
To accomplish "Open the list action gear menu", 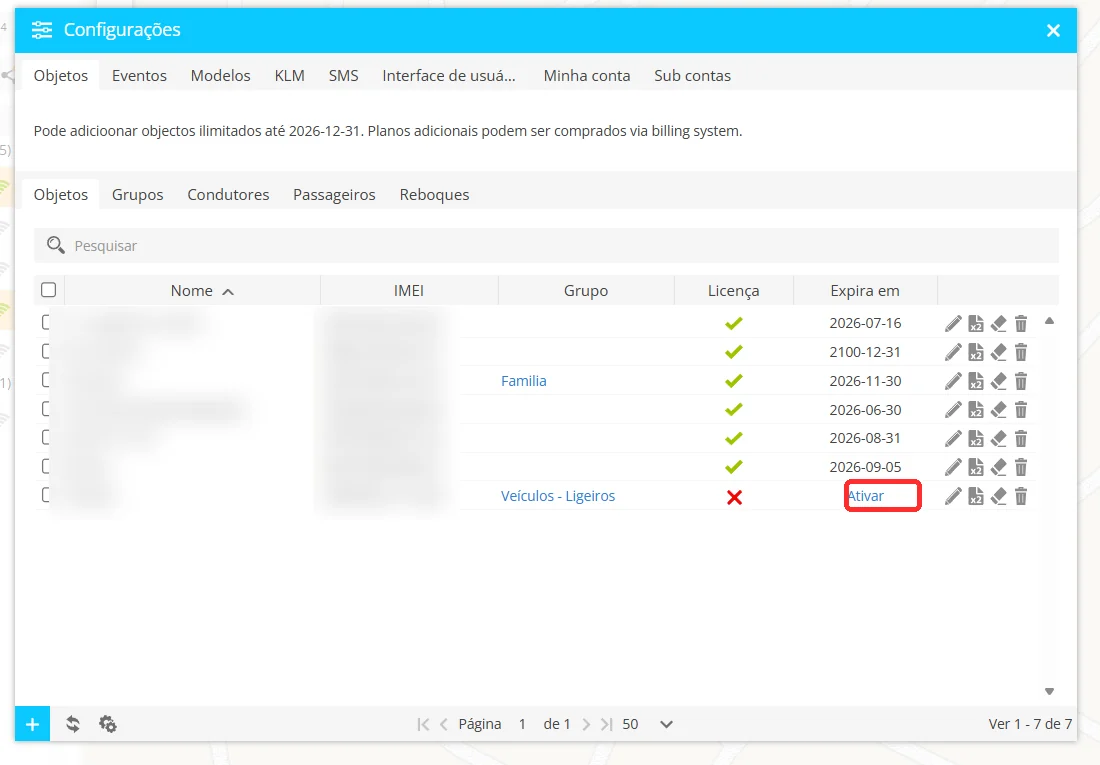I will [x=107, y=724].
